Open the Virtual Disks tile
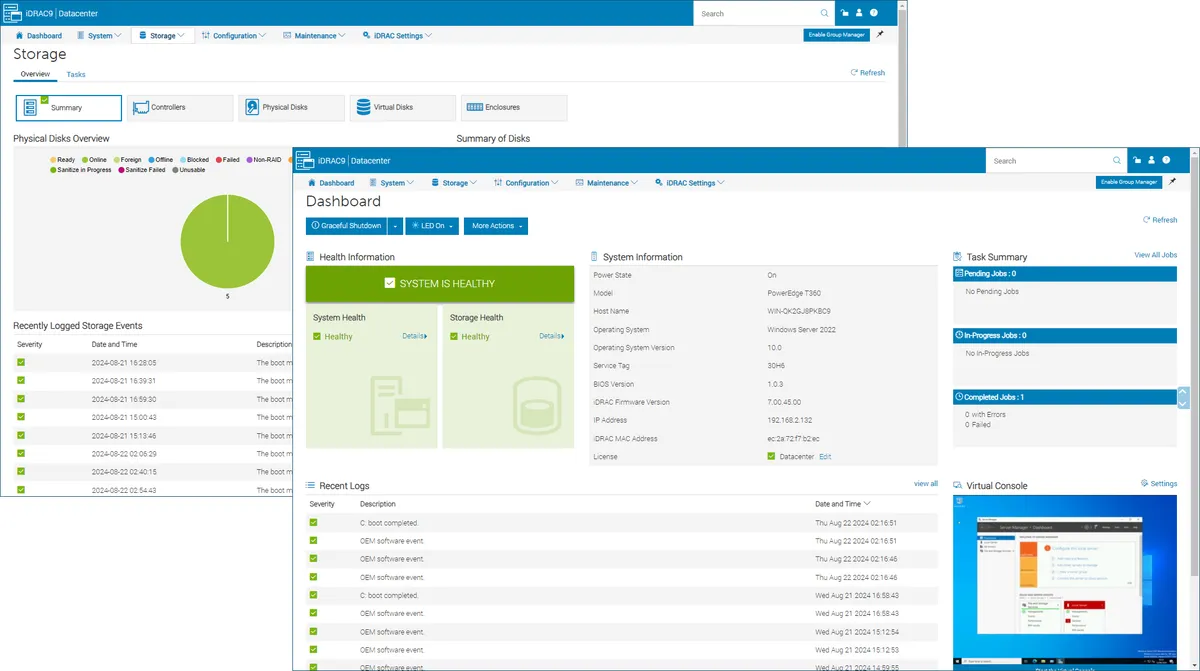The image size is (1200, 671). point(403,107)
